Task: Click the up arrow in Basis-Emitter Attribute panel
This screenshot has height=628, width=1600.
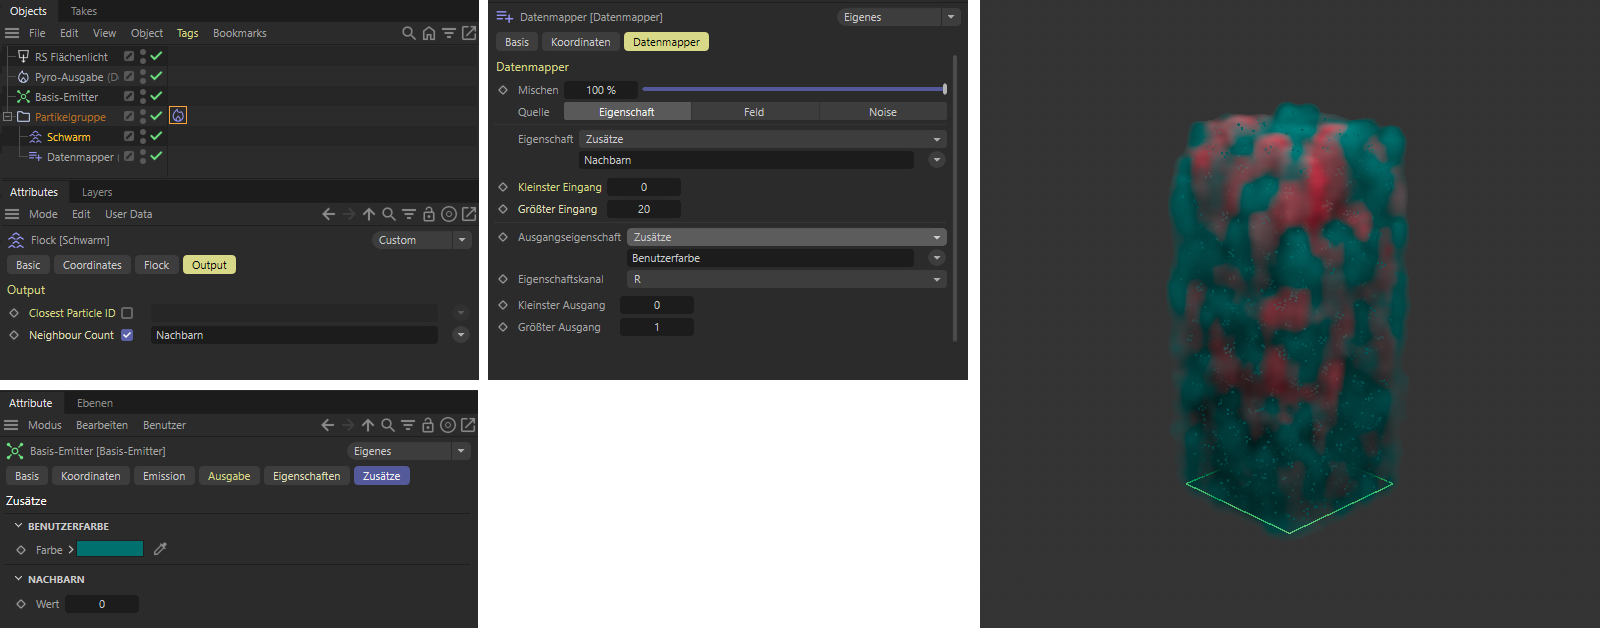Action: [x=368, y=425]
